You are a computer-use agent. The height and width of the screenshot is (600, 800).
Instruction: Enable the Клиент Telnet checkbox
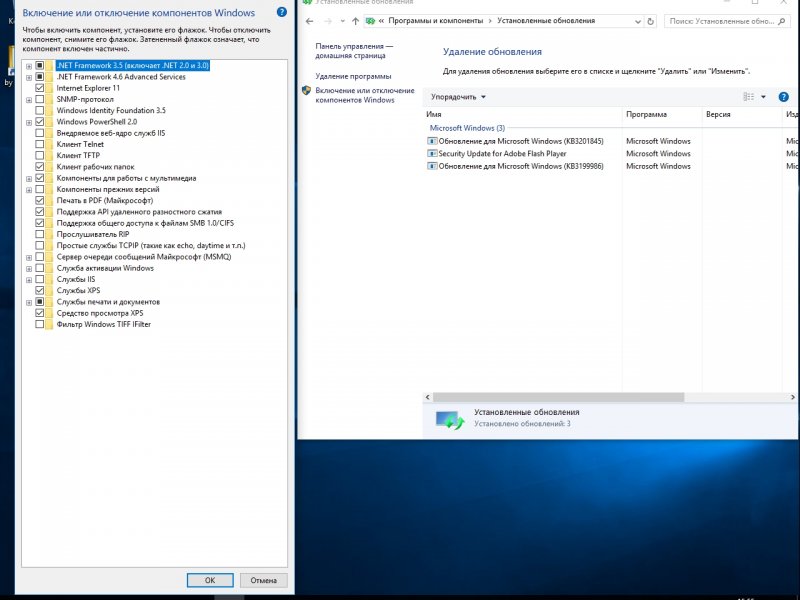click(39, 144)
